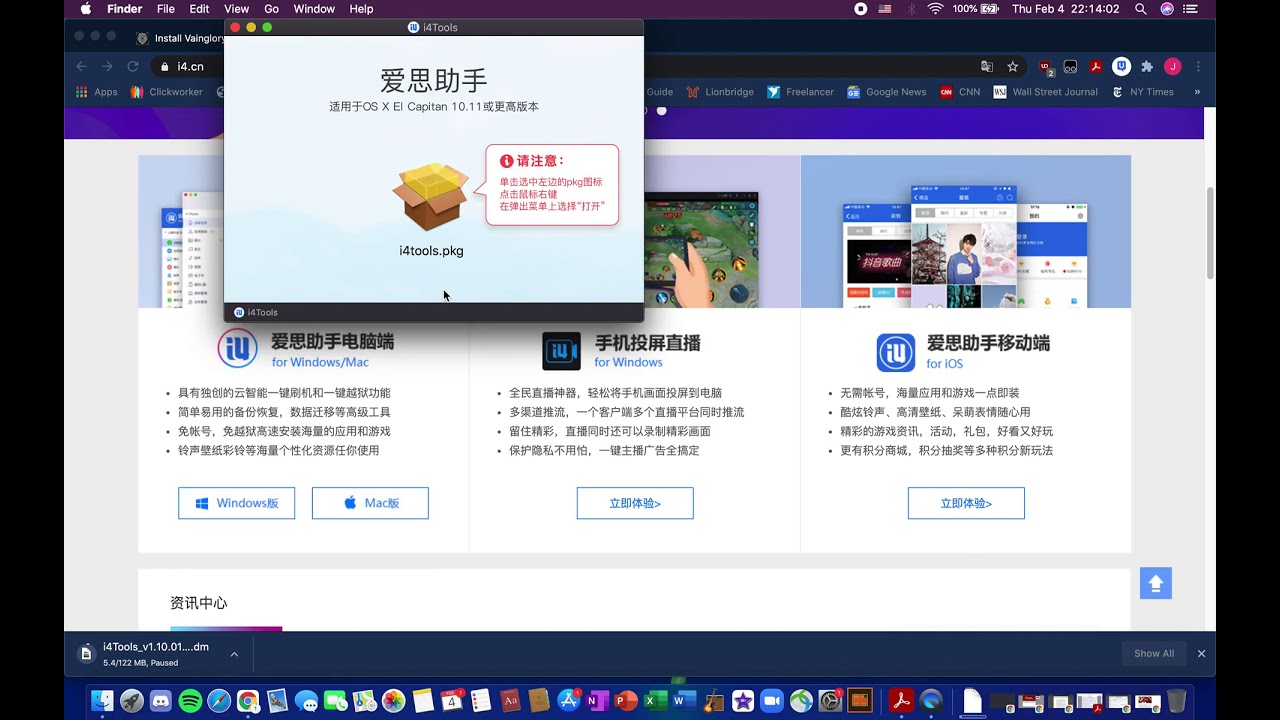1280x720 pixels.
Task: Open the Lionbridge bookmark
Action: pos(720,92)
